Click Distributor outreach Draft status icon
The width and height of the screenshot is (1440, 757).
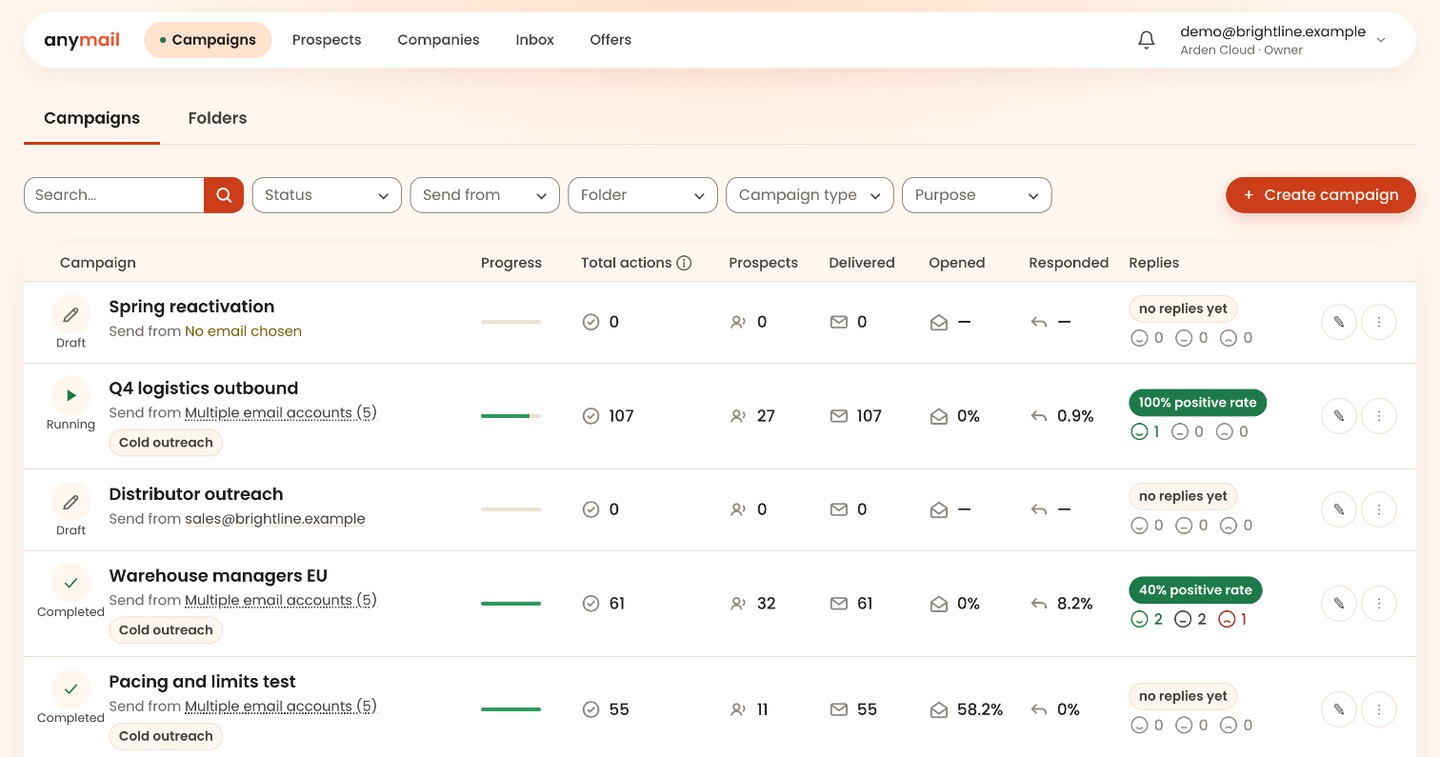[x=71, y=502]
